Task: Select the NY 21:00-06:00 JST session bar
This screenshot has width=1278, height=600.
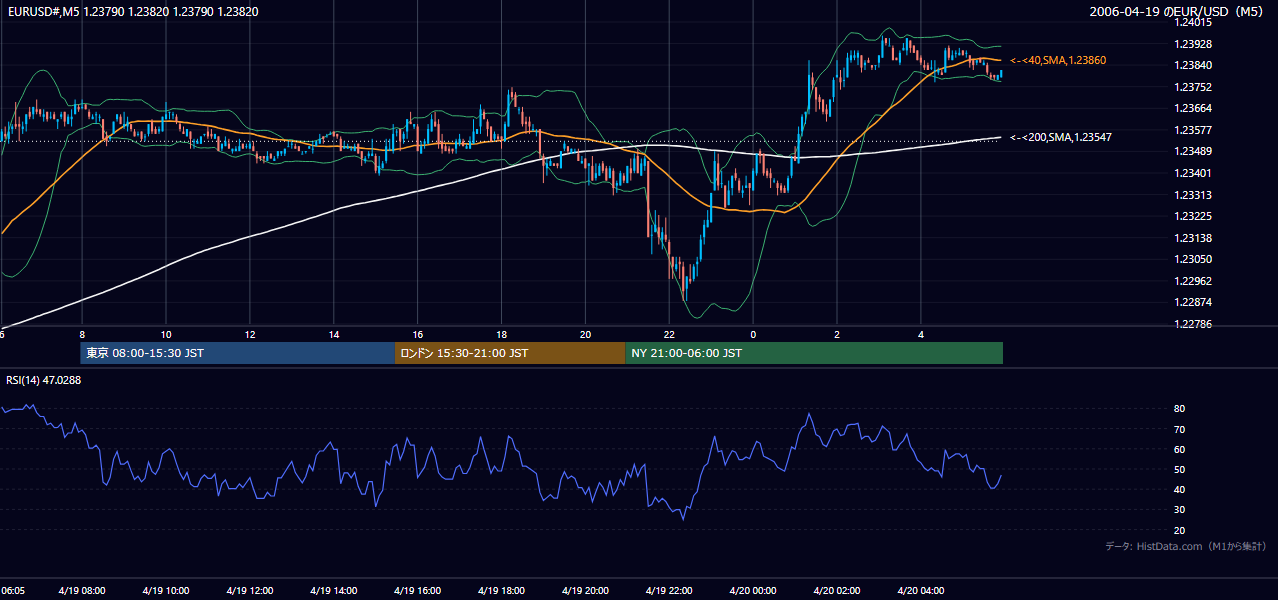Action: click(814, 353)
